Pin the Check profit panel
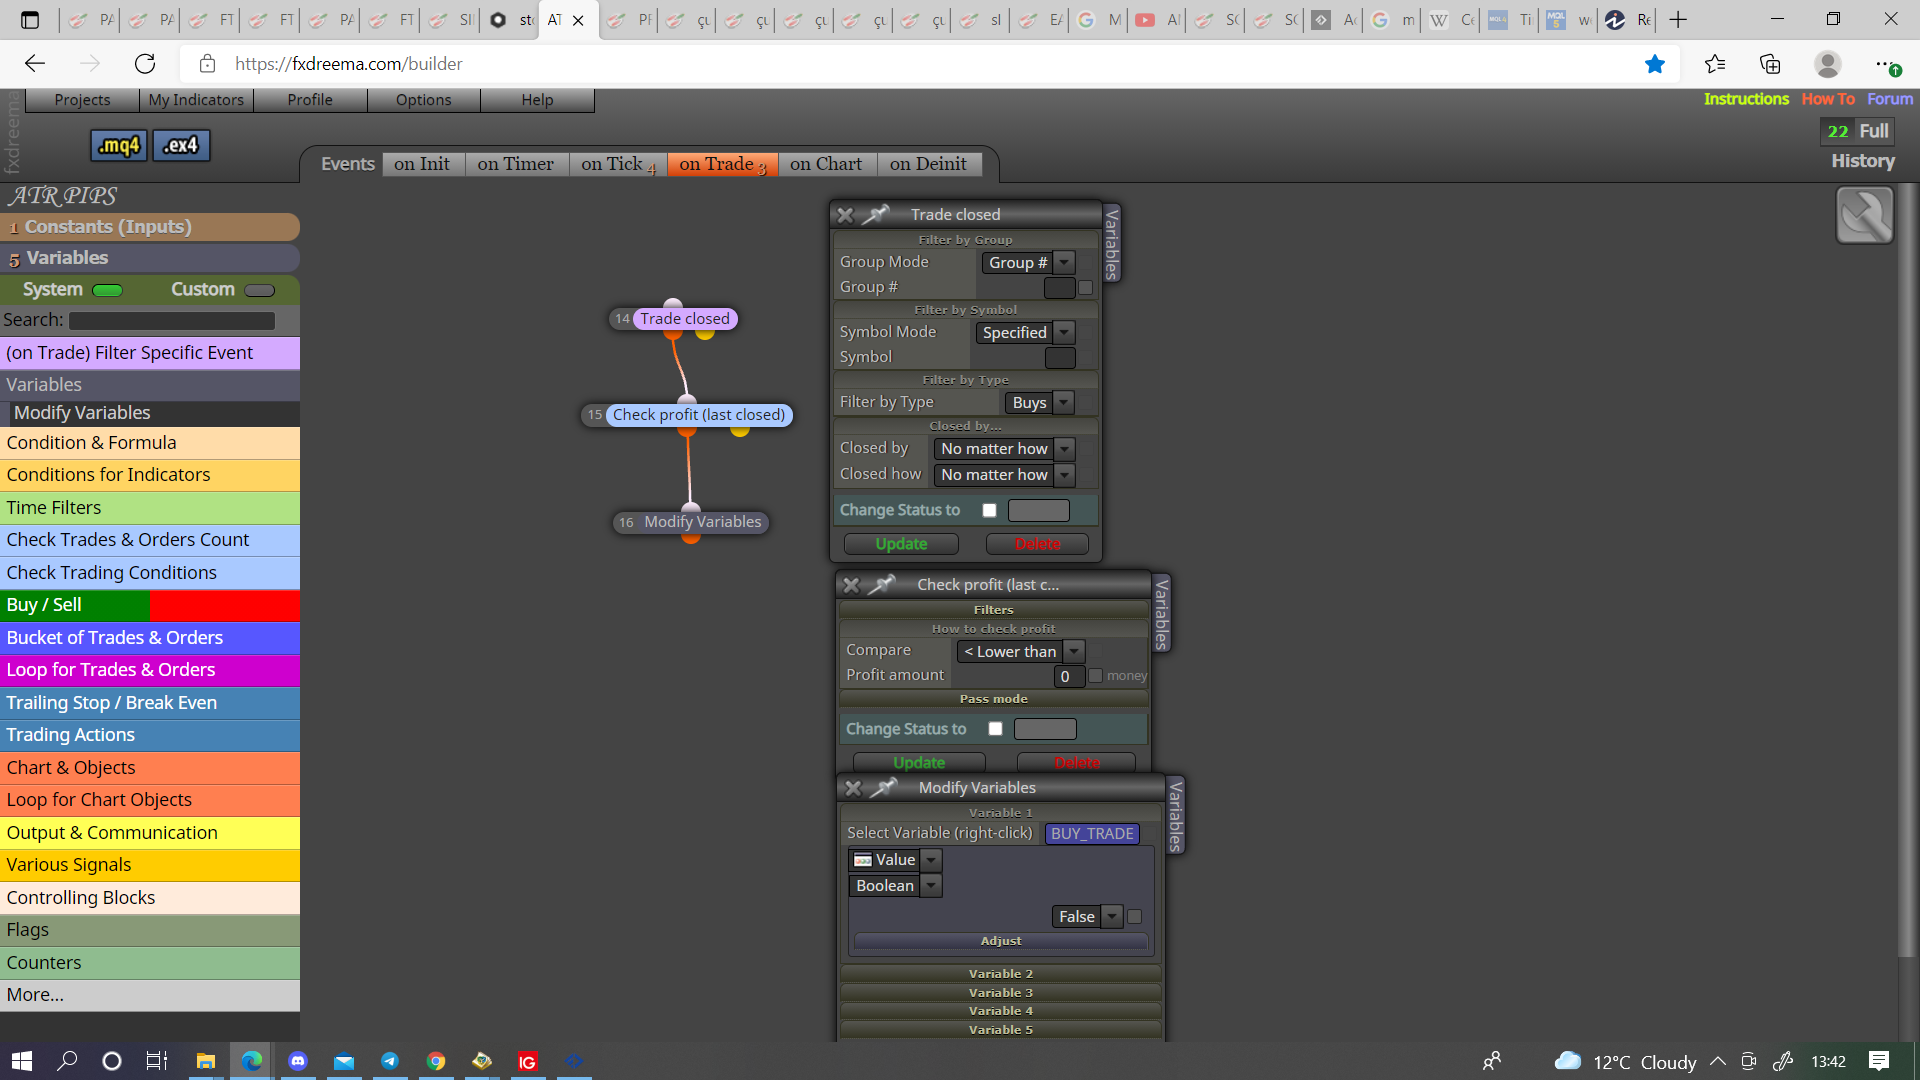The height and width of the screenshot is (1080, 1920). 882,584
